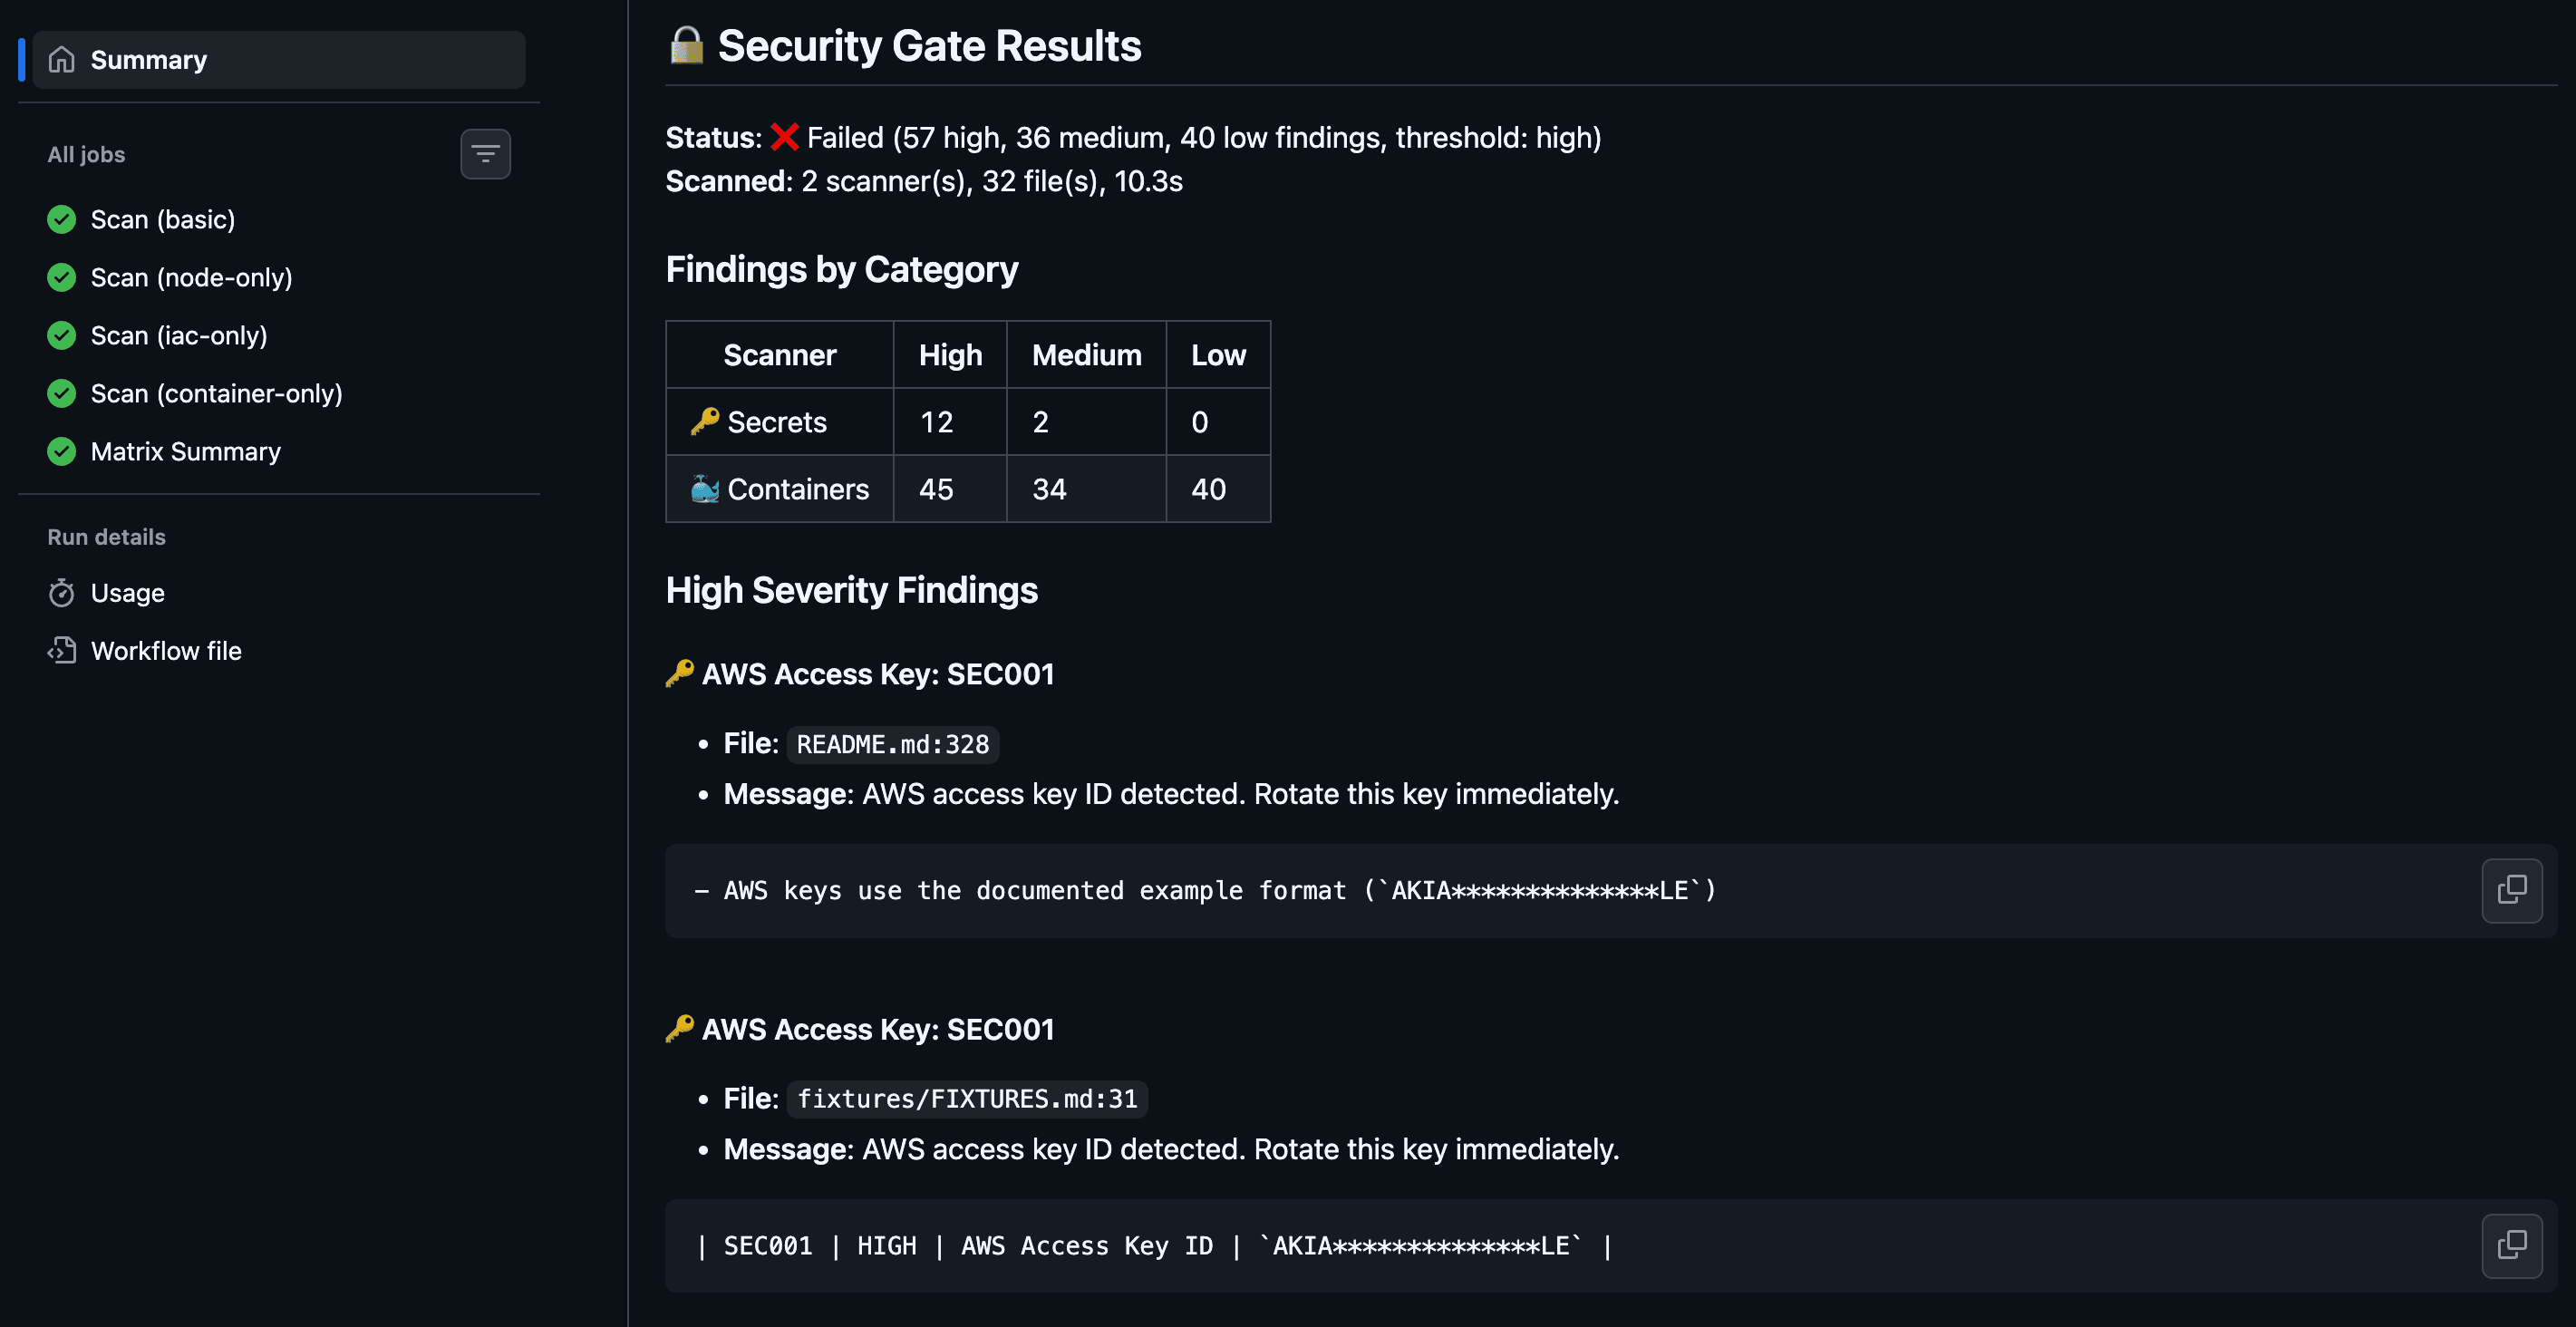
Task: Open the Usage page
Action: click(x=127, y=592)
